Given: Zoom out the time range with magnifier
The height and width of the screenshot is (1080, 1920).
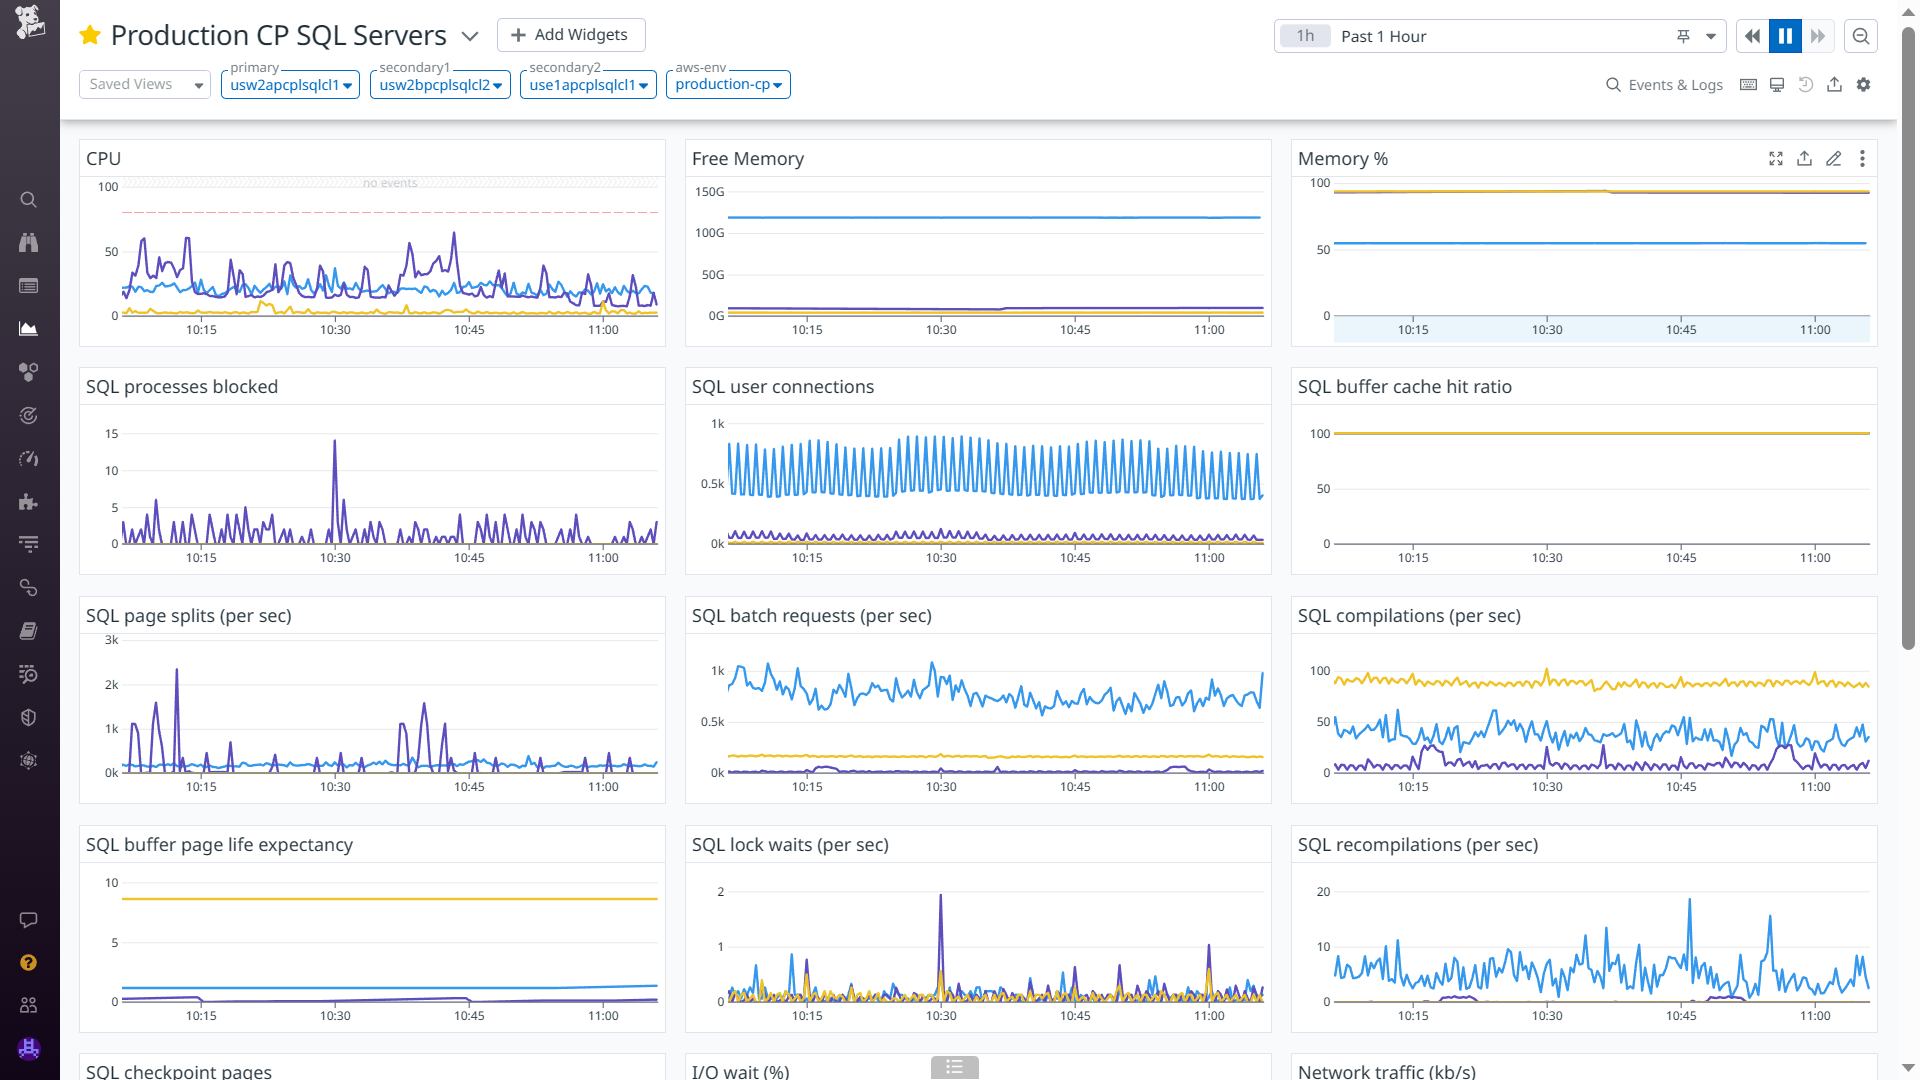Looking at the screenshot, I should 1861,36.
